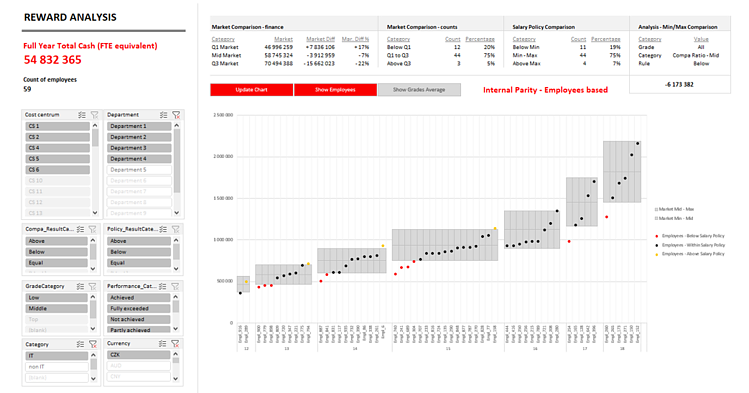Toggle the non IT category item

[57, 367]
